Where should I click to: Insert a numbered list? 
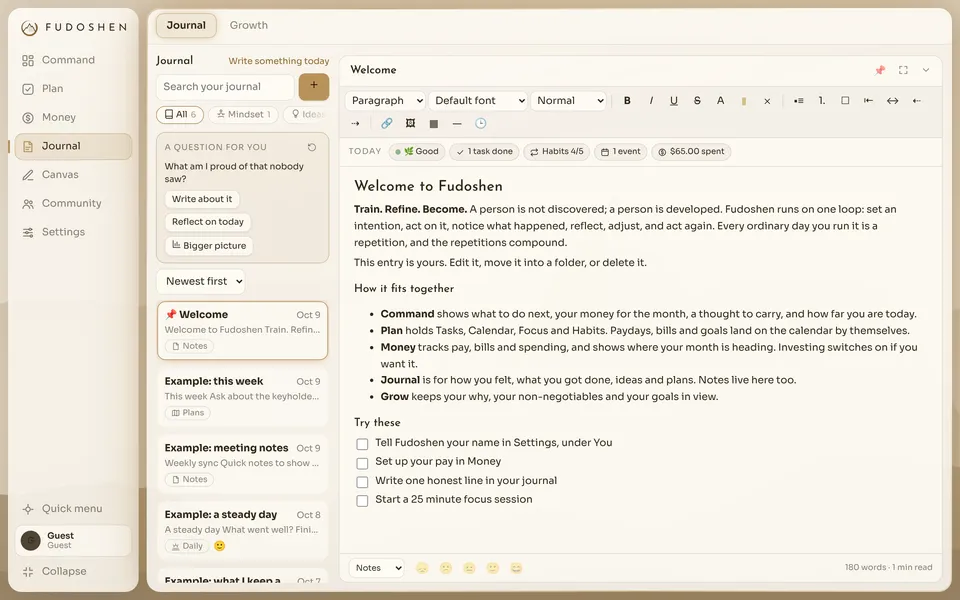[822, 100]
